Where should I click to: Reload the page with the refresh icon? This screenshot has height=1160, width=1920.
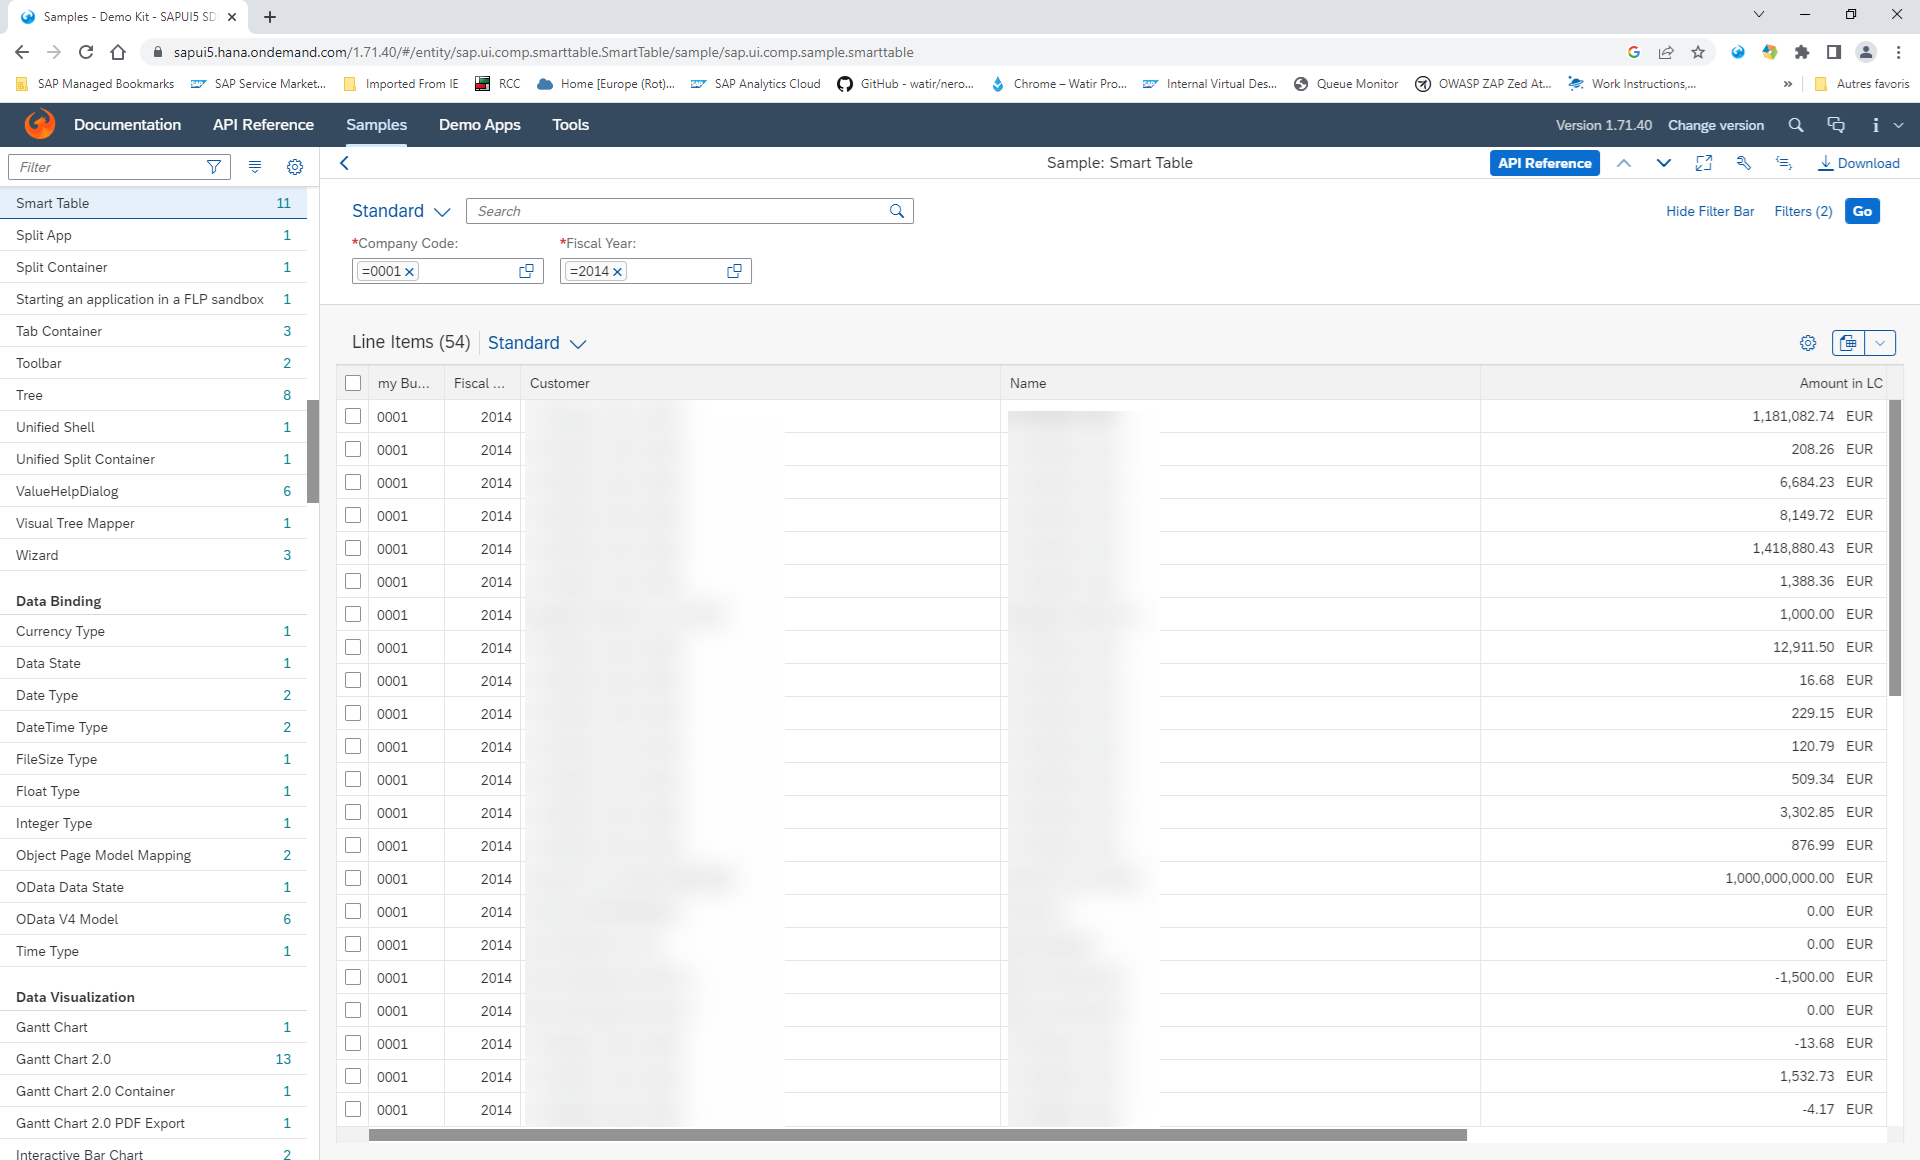86,52
